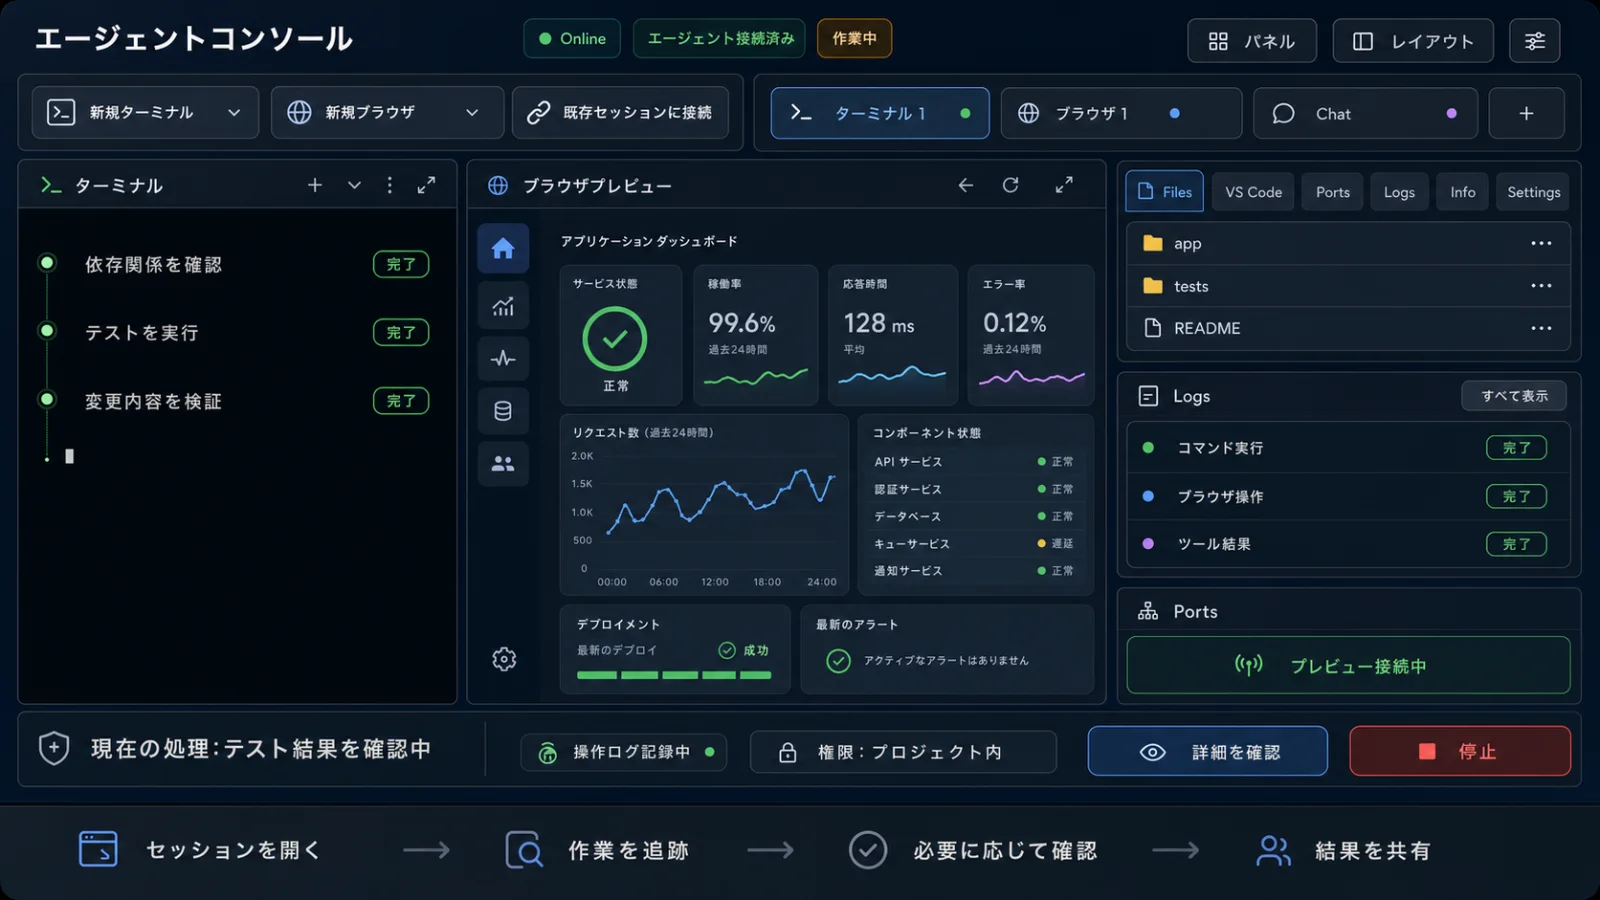Switch to the ターミナル 1 tab
Screen dimensions: 1600x900
(x=880, y=113)
